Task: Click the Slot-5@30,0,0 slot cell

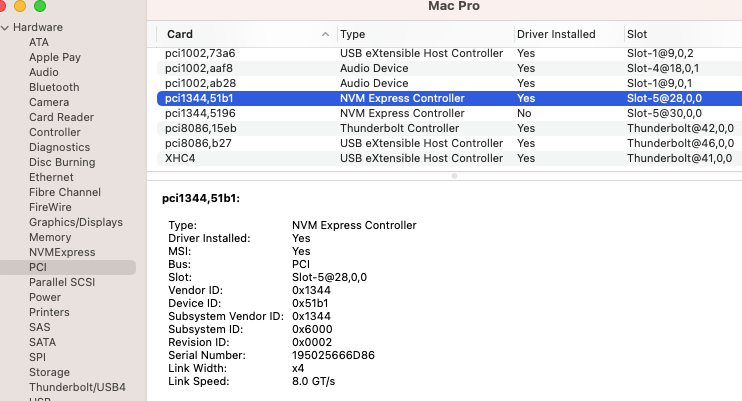Action: click(664, 113)
